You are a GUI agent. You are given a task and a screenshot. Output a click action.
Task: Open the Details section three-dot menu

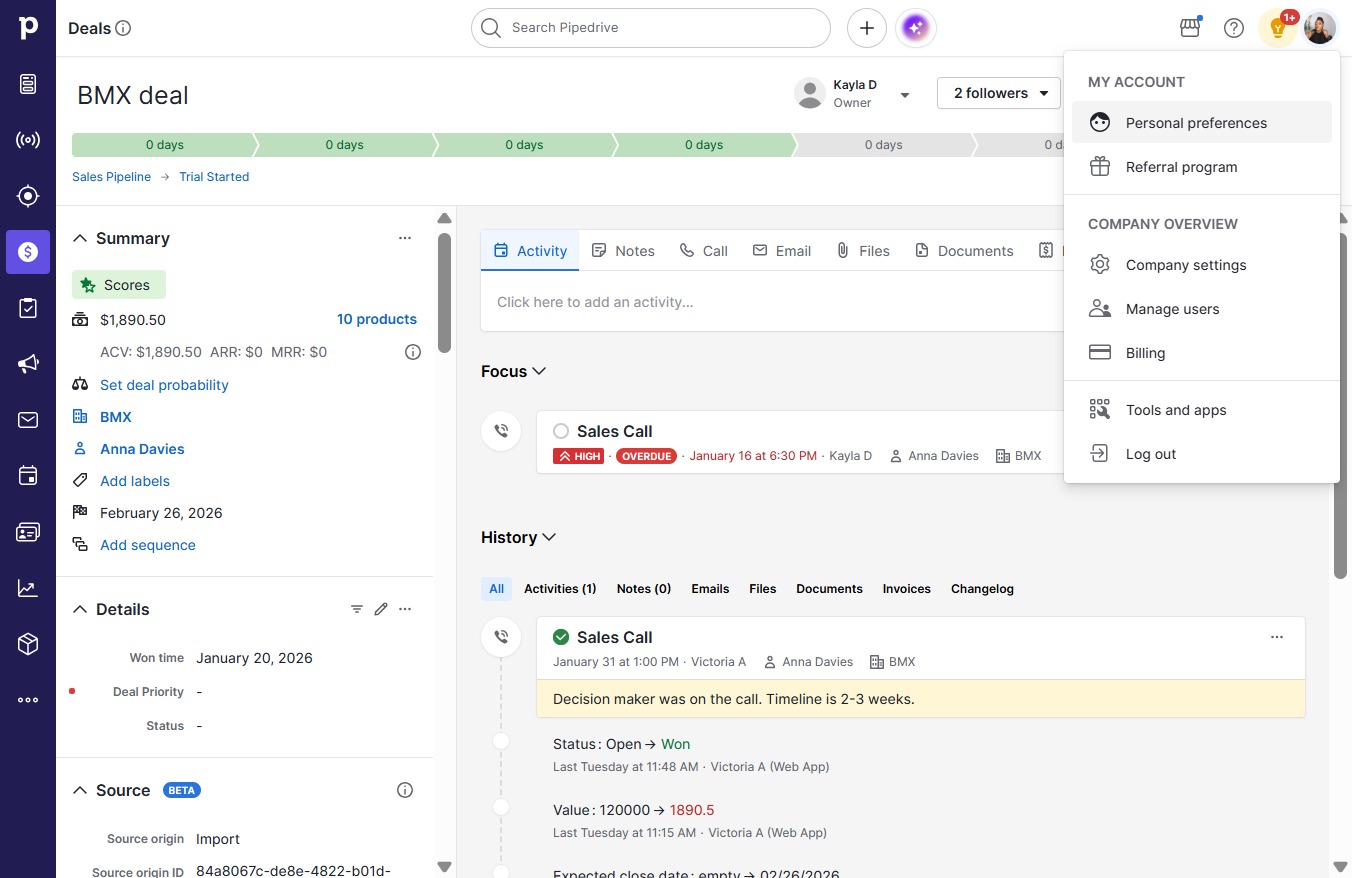point(405,609)
